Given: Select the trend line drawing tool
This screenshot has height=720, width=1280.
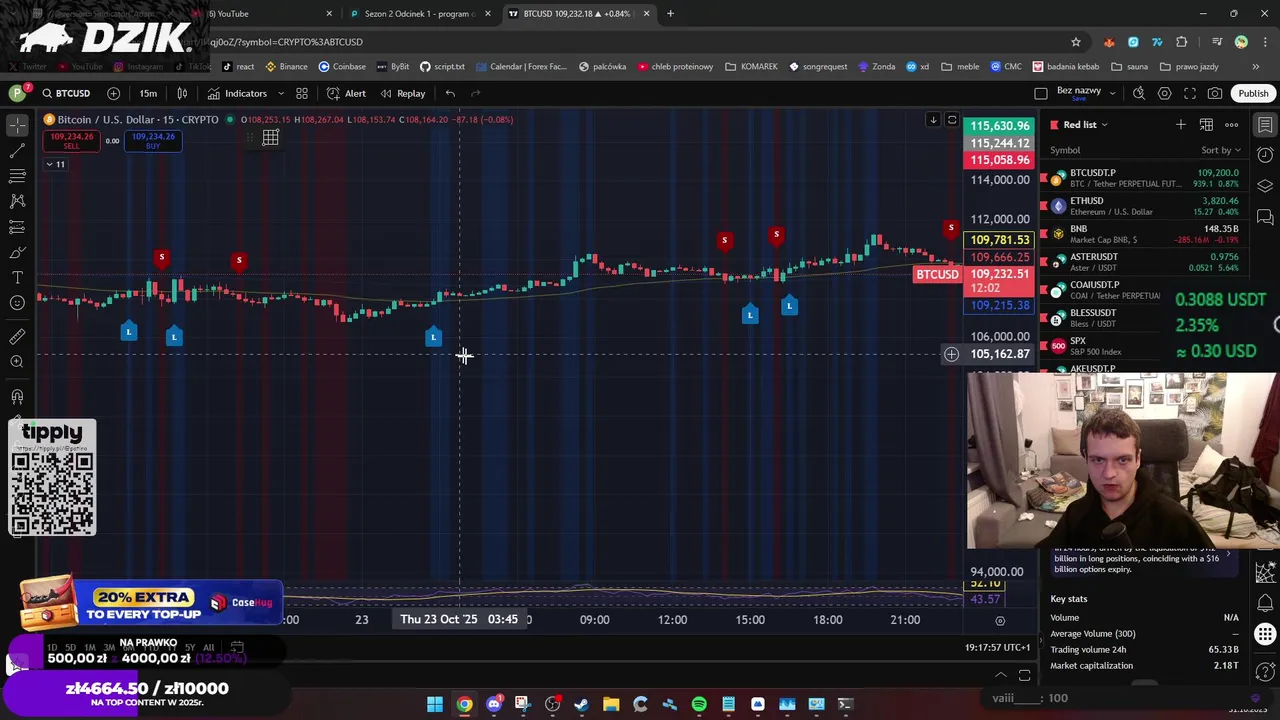Looking at the screenshot, I should pyautogui.click(x=17, y=150).
